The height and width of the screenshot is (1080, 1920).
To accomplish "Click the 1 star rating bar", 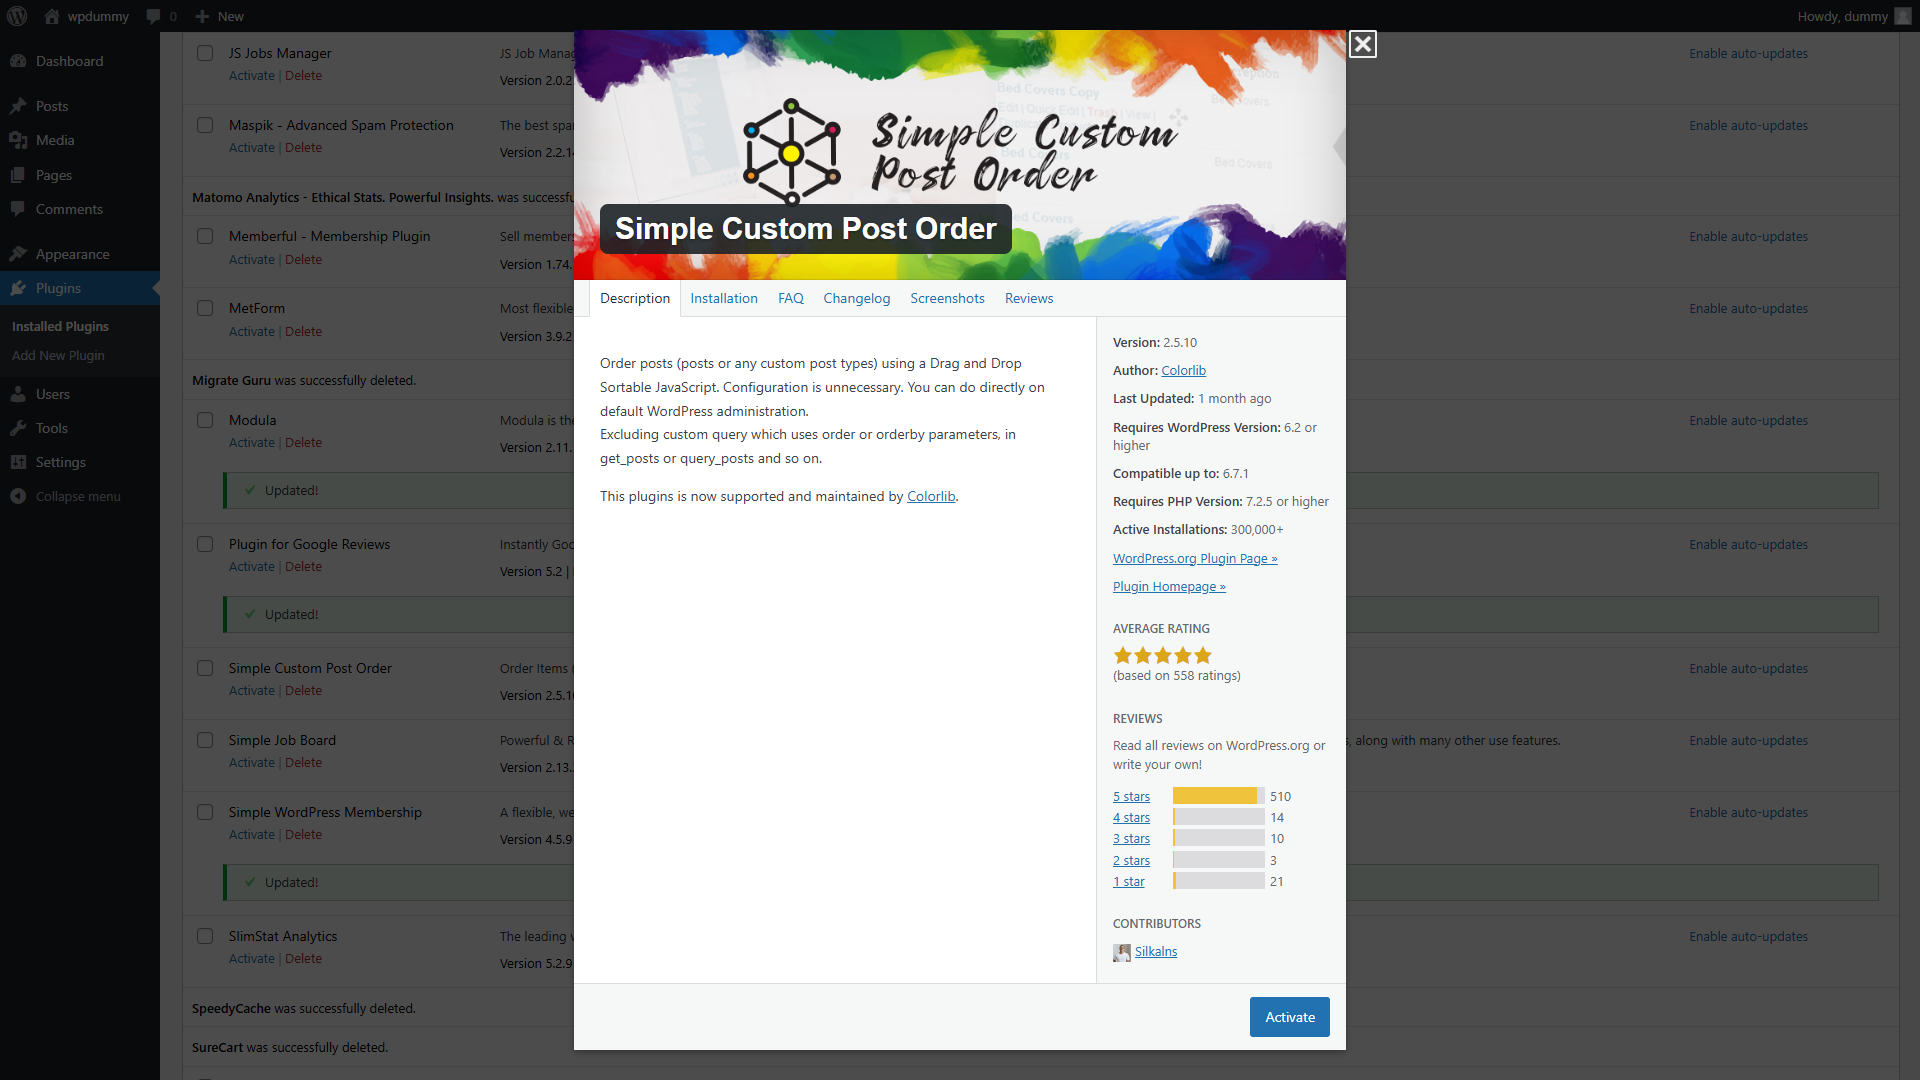I will coord(1219,881).
